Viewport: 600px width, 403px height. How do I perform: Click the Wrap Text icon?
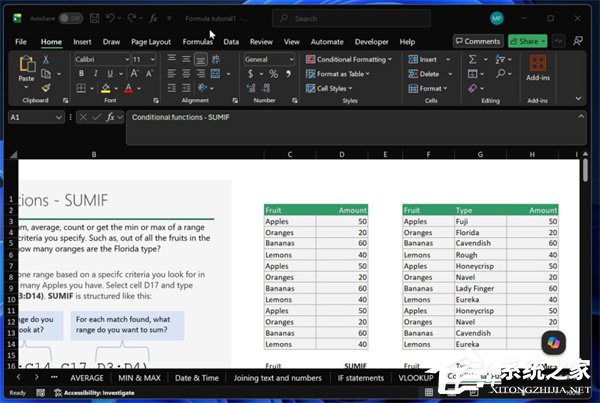[x=216, y=59]
